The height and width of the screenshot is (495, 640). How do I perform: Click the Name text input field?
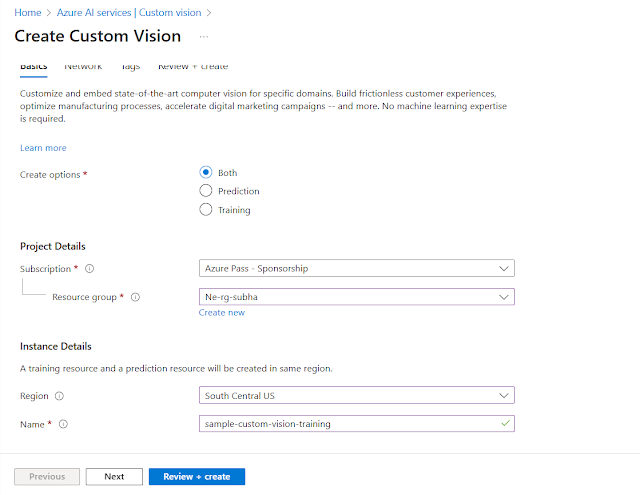pos(350,423)
